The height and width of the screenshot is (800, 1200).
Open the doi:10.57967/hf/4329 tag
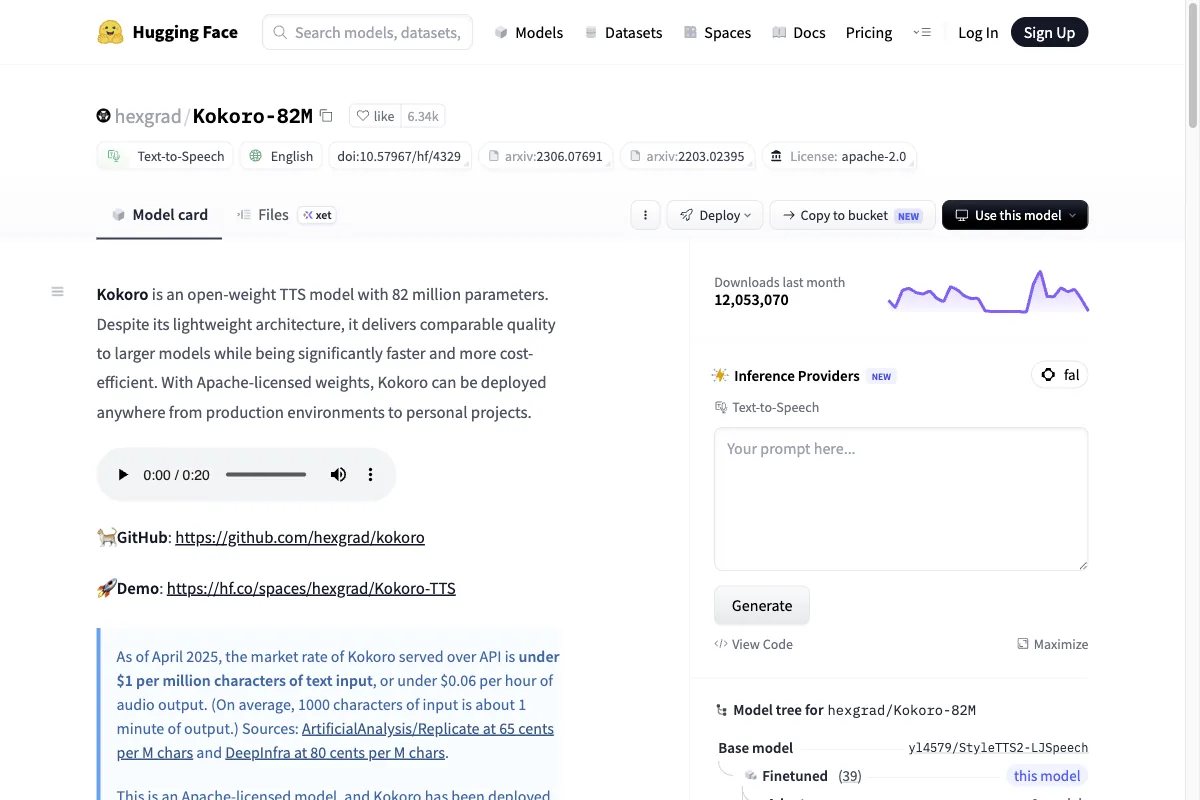pyautogui.click(x=399, y=156)
